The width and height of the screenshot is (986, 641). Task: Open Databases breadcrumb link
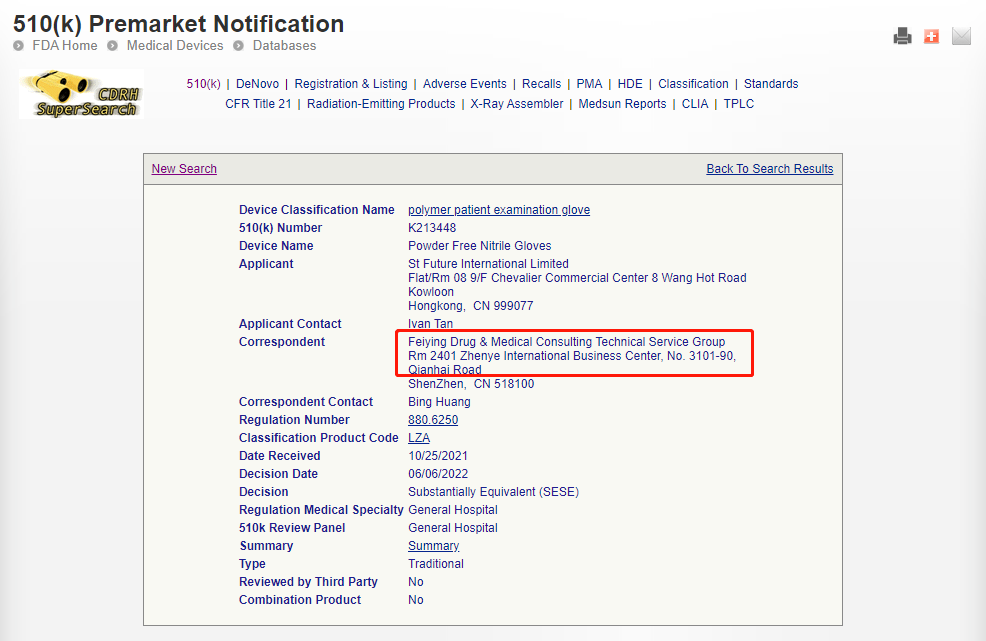pos(284,46)
